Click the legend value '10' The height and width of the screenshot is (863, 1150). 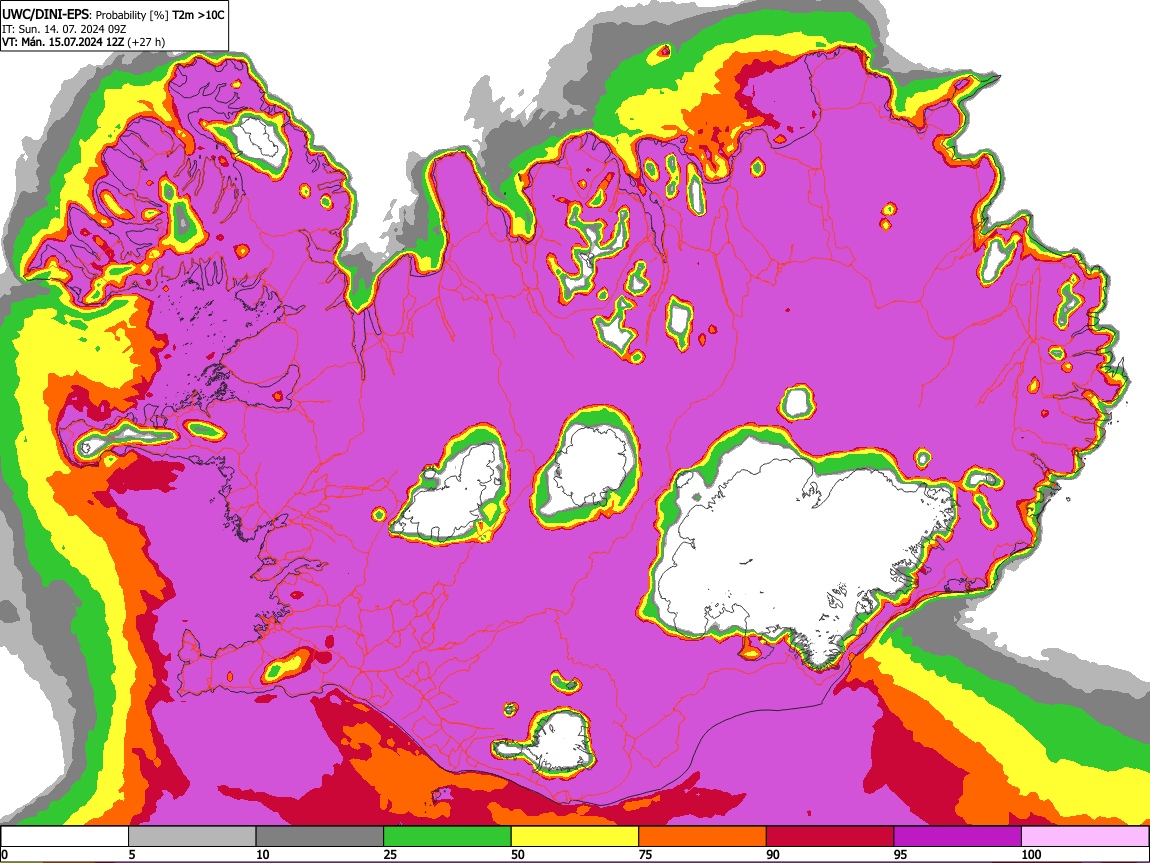point(263,854)
